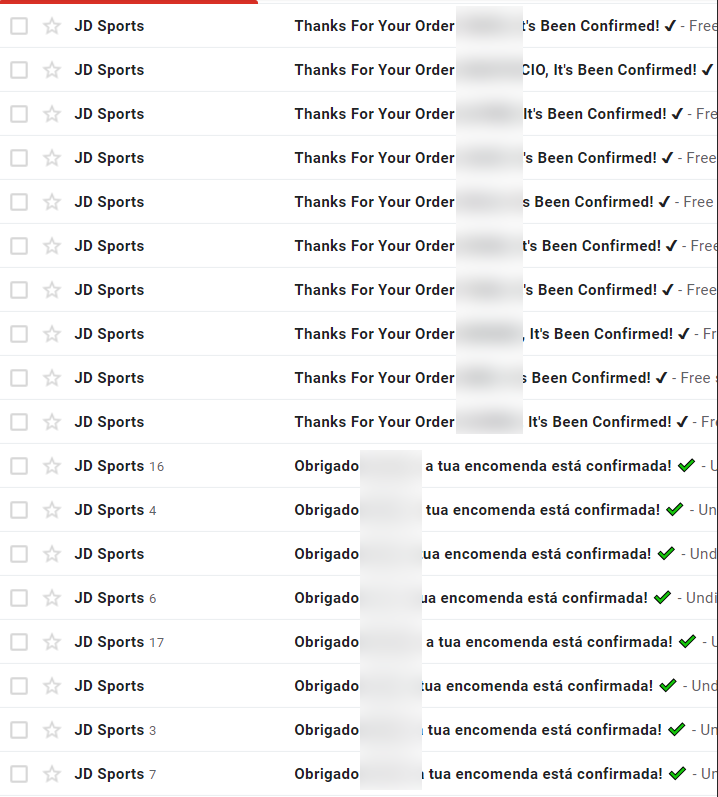The image size is (718, 797).
Task: Tick the checkbox for JD Sports 4 email
Action: (19, 510)
